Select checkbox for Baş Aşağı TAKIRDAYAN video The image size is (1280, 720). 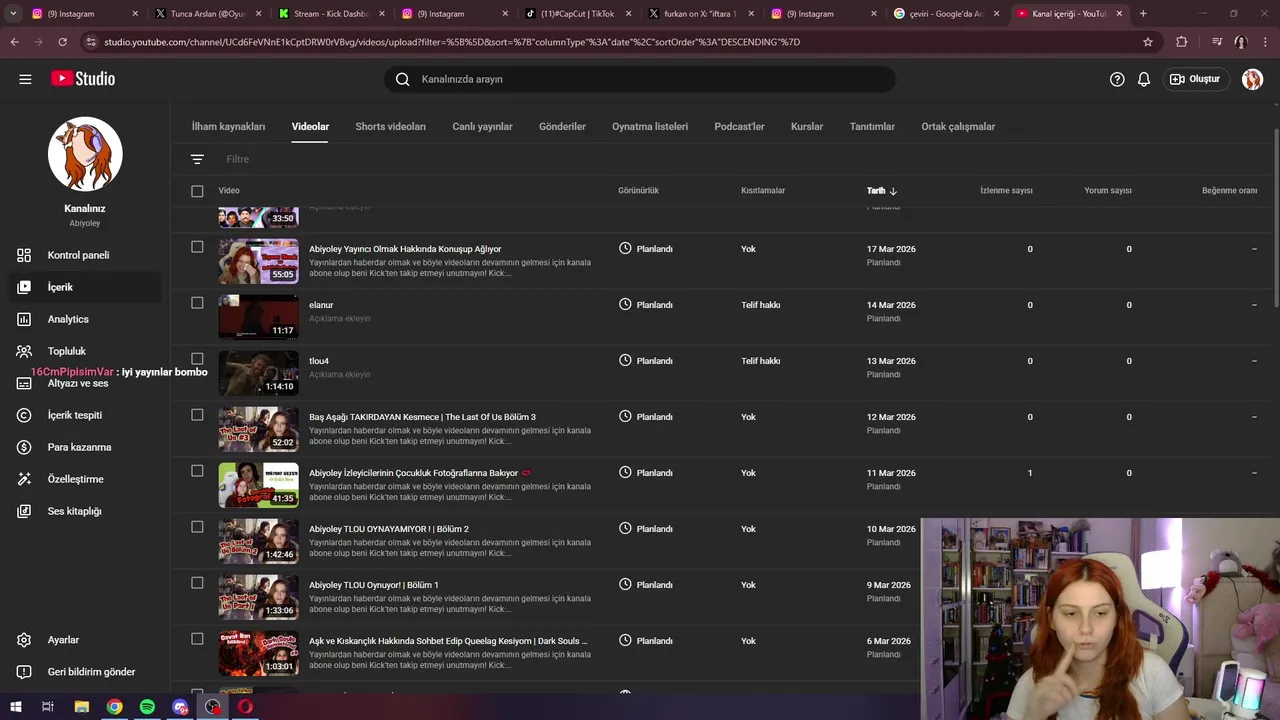click(x=197, y=415)
